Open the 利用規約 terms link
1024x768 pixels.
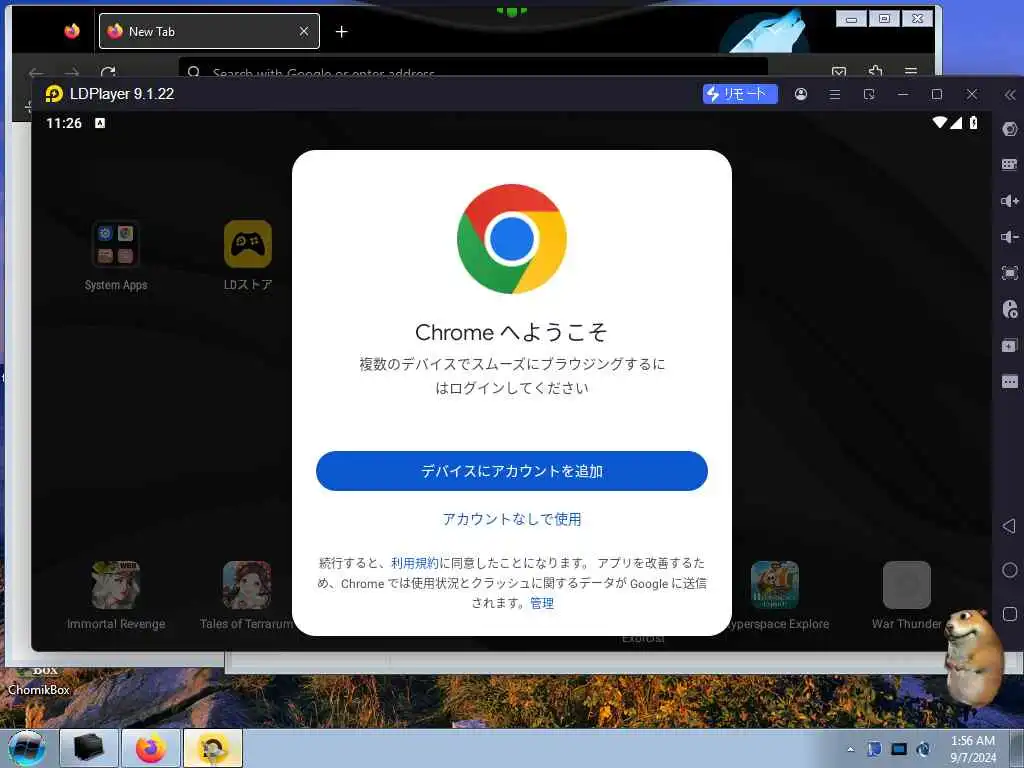click(415, 563)
